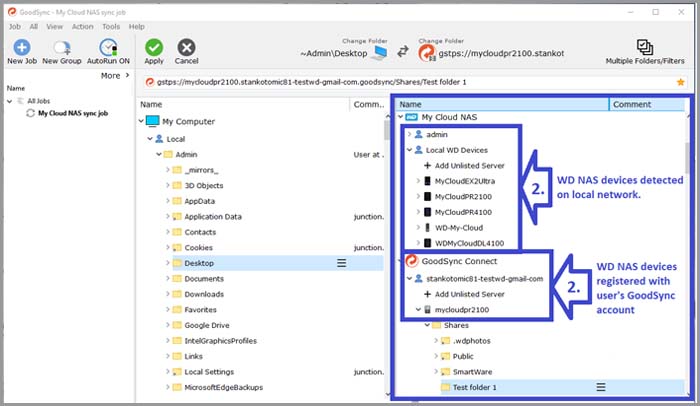Open Multiple Folders/Filters
The image size is (700, 406).
coord(645,49)
